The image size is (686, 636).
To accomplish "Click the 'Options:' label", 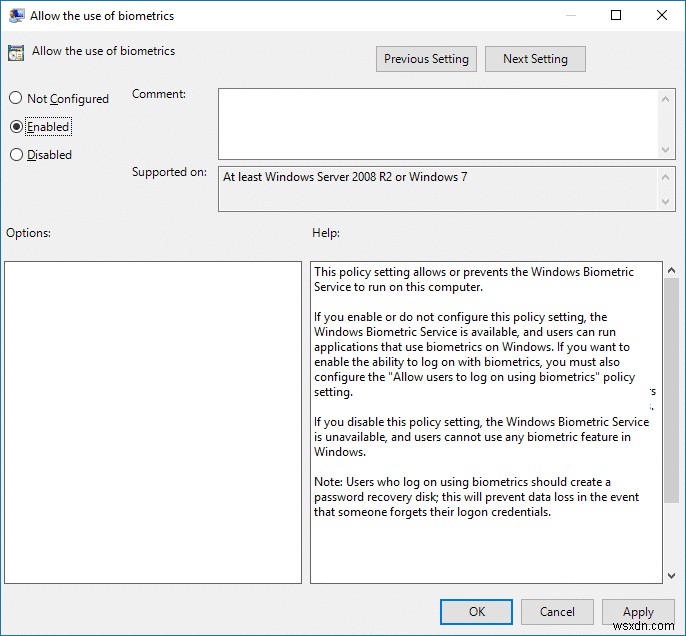I will pos(28,233).
